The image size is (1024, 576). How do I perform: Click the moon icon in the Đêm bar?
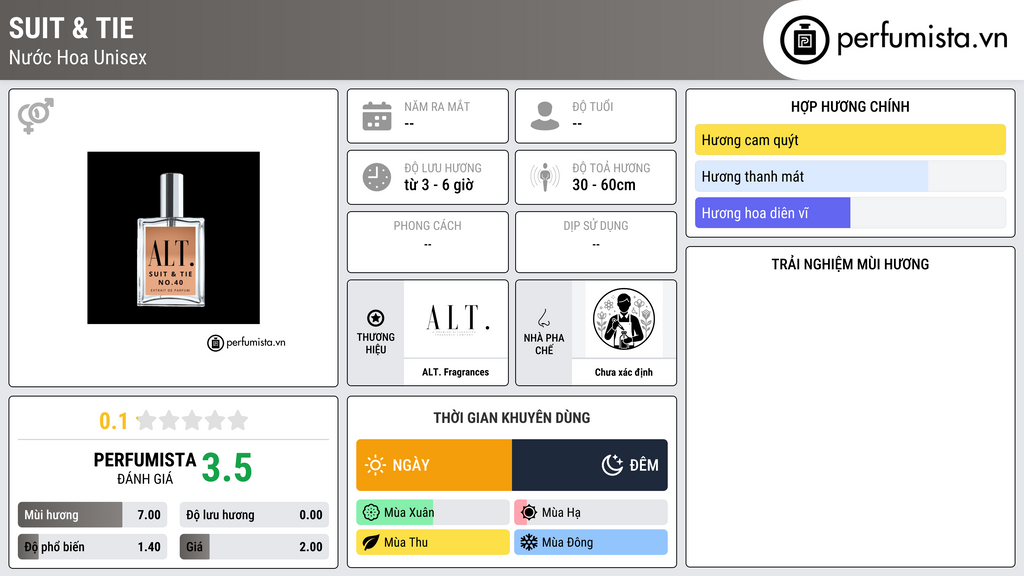click(612, 465)
